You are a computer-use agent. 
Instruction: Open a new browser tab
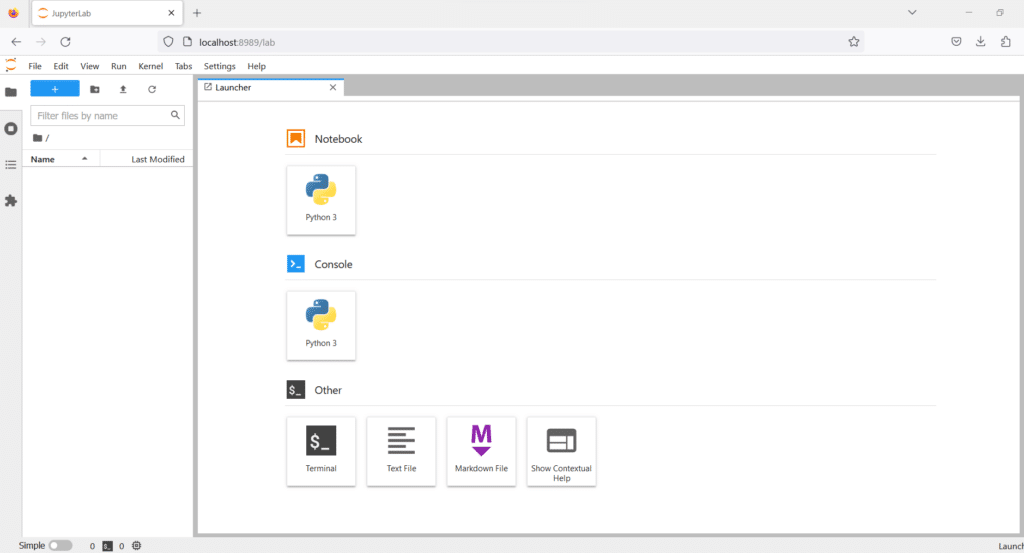(197, 13)
